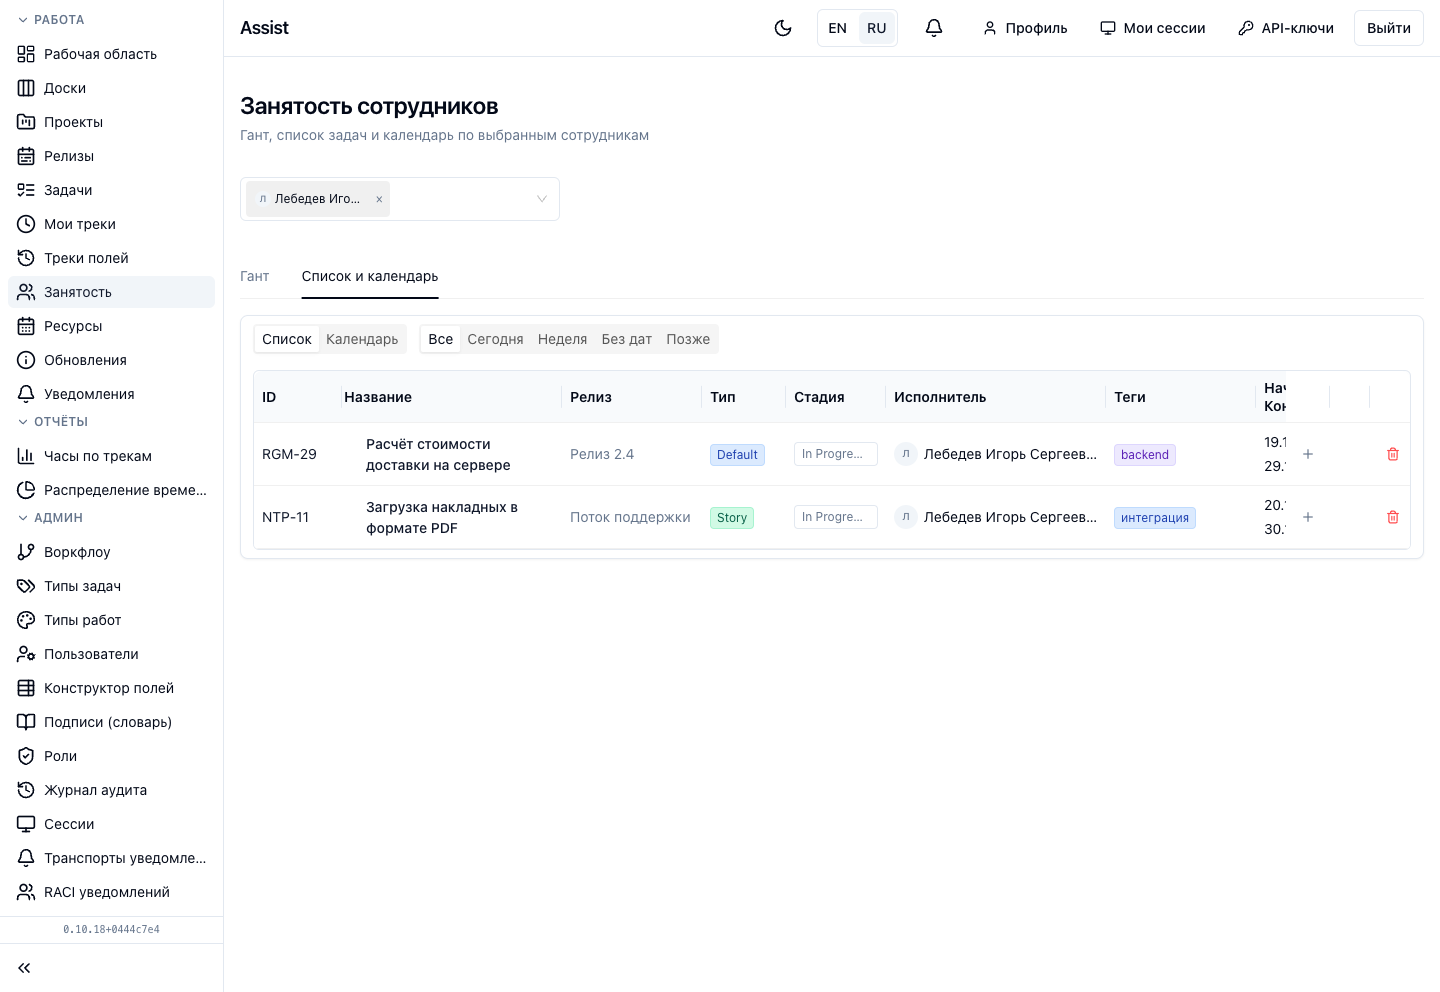Filter tasks by Без дат
The width and height of the screenshot is (1440, 992).
[626, 339]
